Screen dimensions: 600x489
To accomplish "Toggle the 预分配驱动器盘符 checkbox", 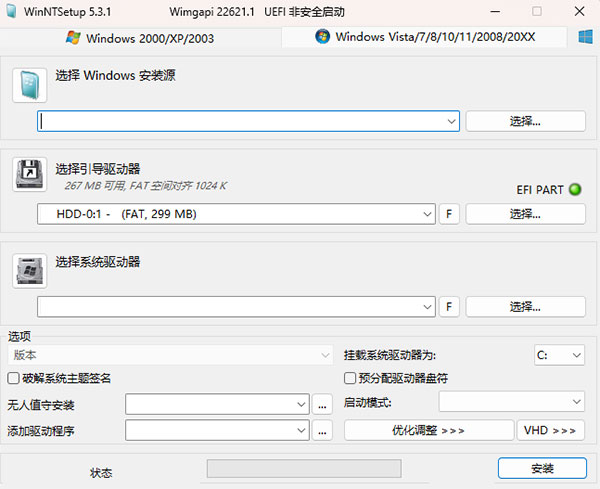I will point(350,379).
